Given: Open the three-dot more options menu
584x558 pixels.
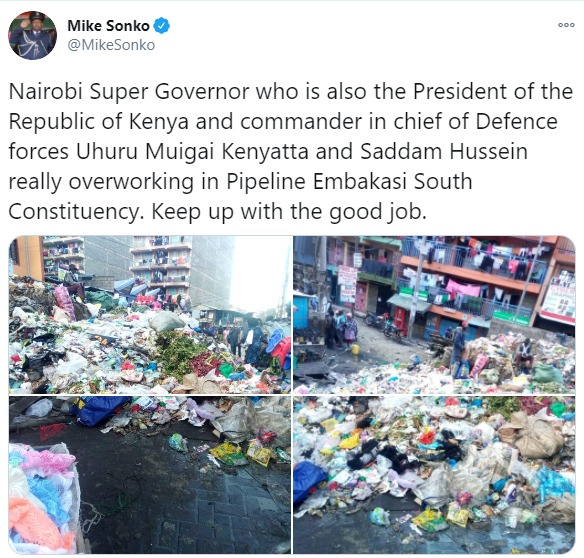Looking at the screenshot, I should pyautogui.click(x=566, y=25).
